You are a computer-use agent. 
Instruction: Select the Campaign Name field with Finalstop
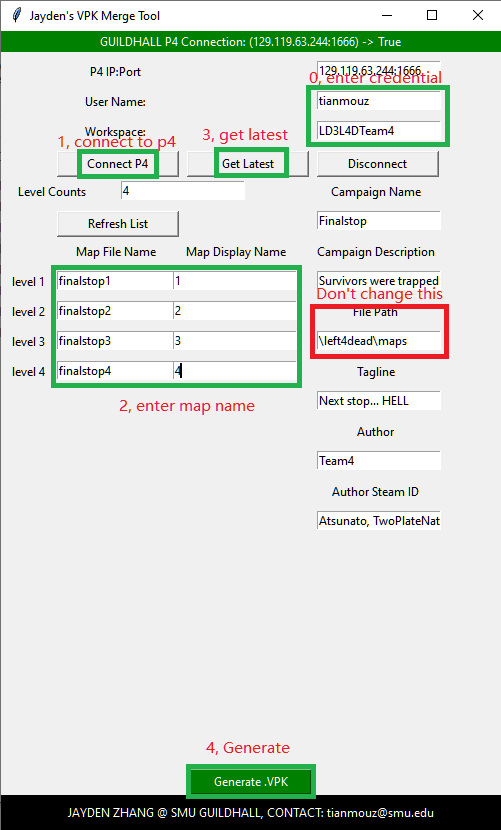click(x=379, y=221)
